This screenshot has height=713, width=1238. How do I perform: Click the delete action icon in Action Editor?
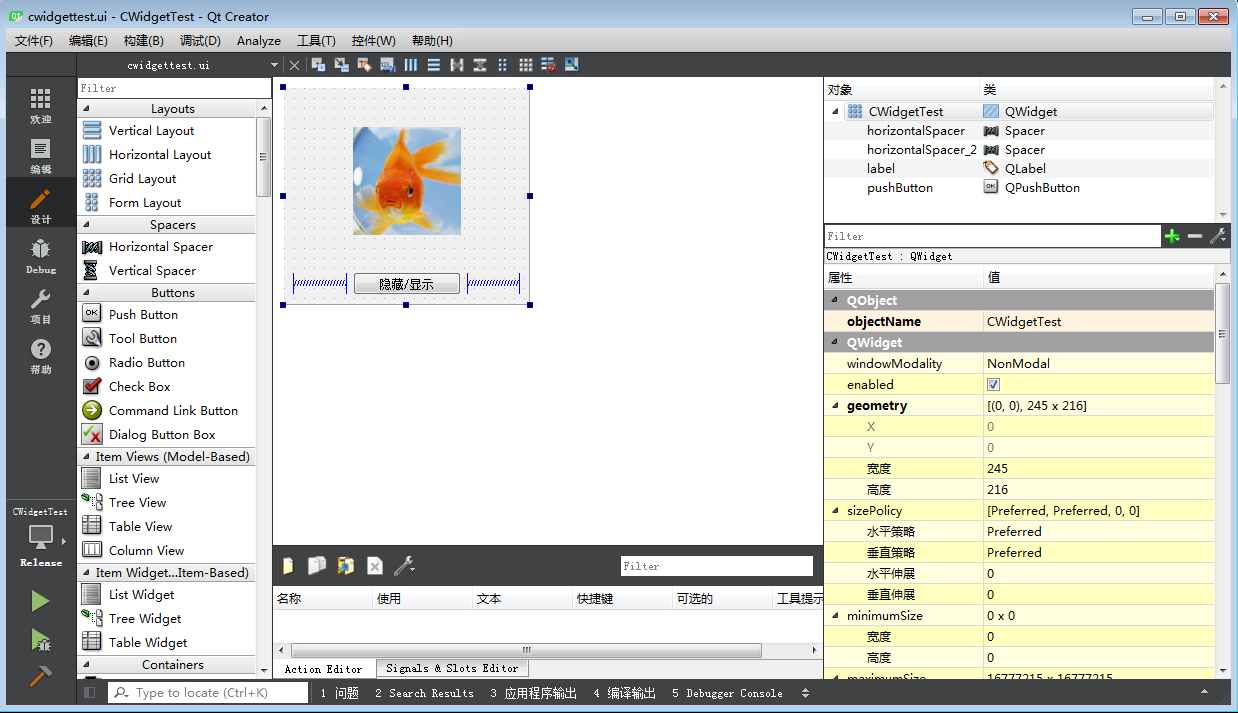(x=374, y=566)
